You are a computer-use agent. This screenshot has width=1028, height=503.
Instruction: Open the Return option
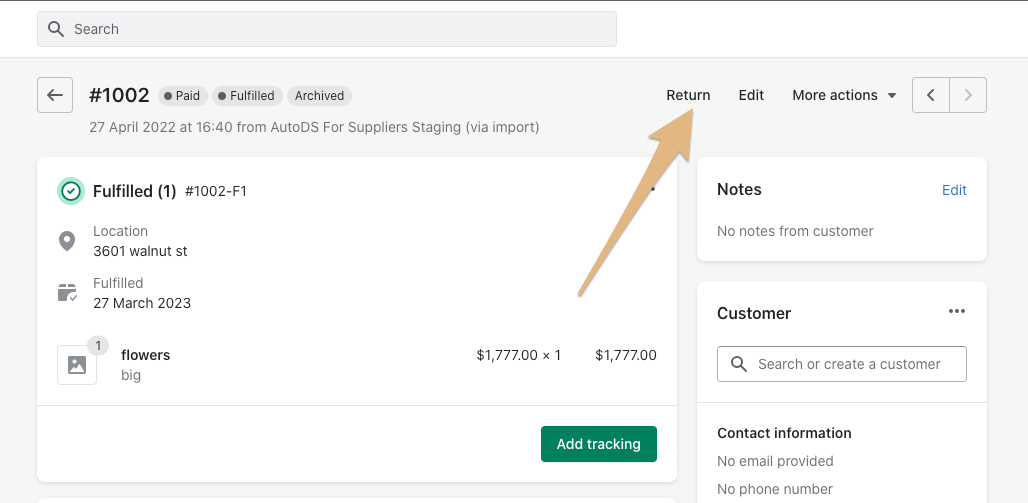688,95
